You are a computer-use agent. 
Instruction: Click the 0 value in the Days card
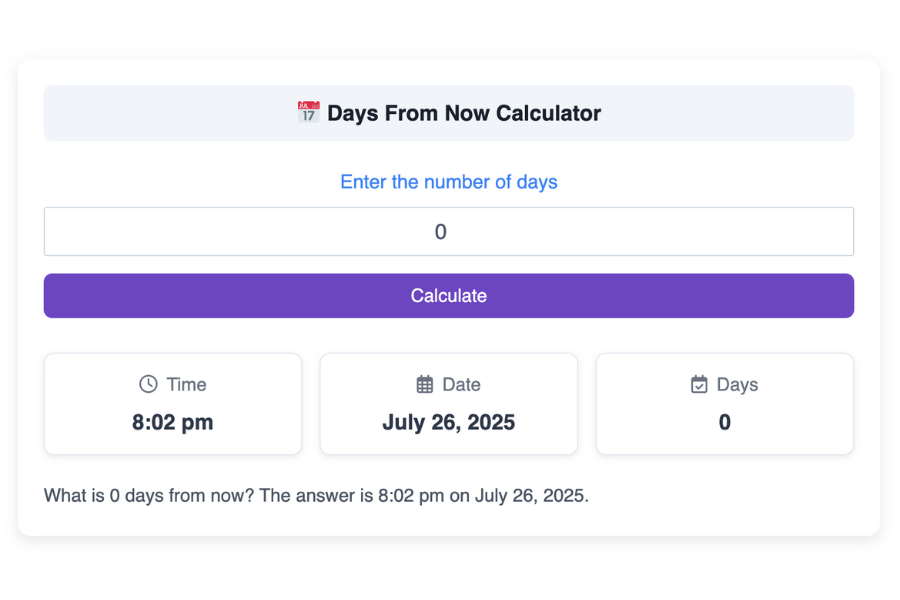724,422
